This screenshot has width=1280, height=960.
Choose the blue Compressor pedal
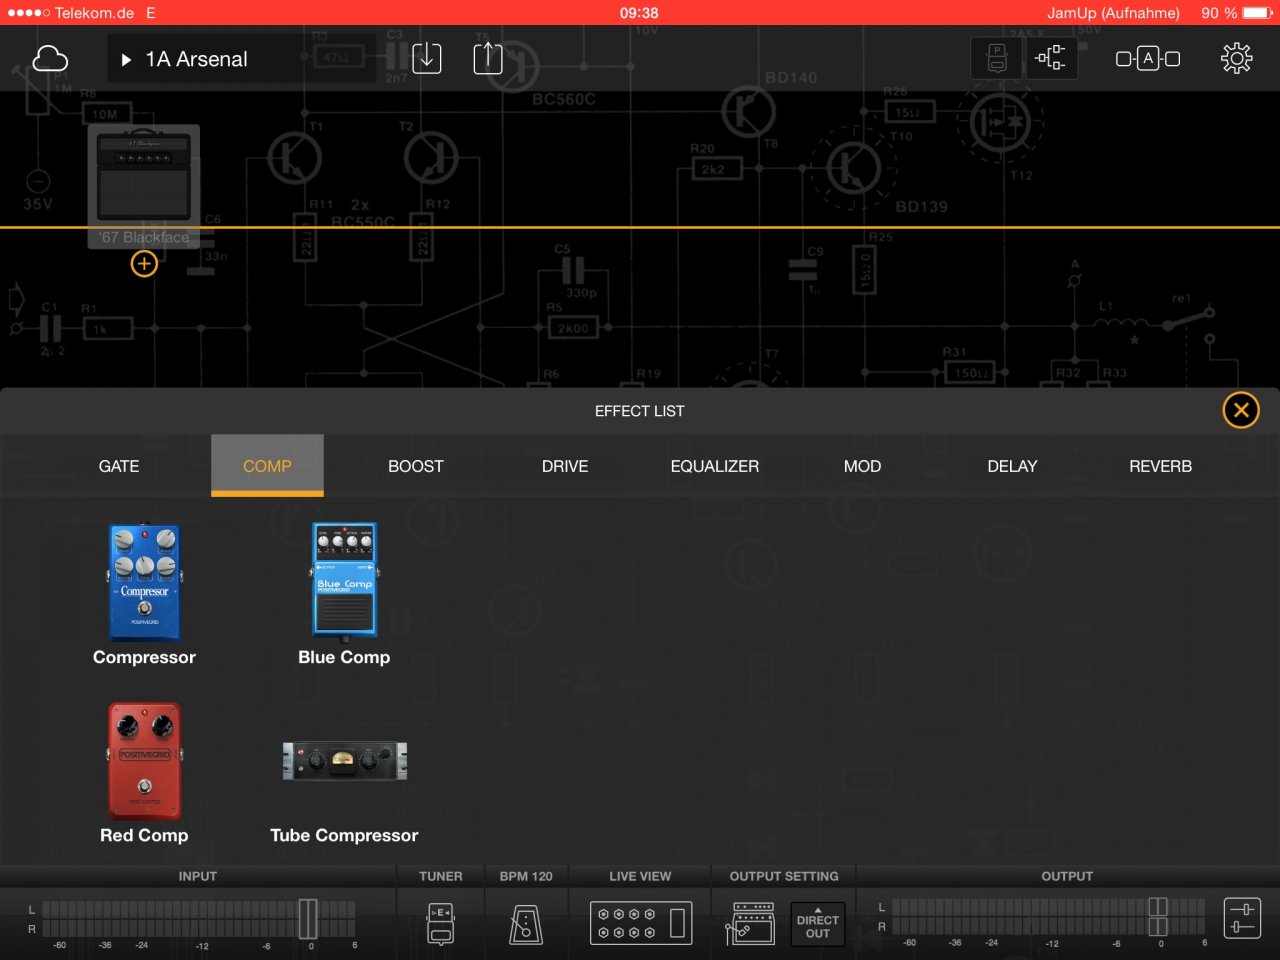coord(144,582)
